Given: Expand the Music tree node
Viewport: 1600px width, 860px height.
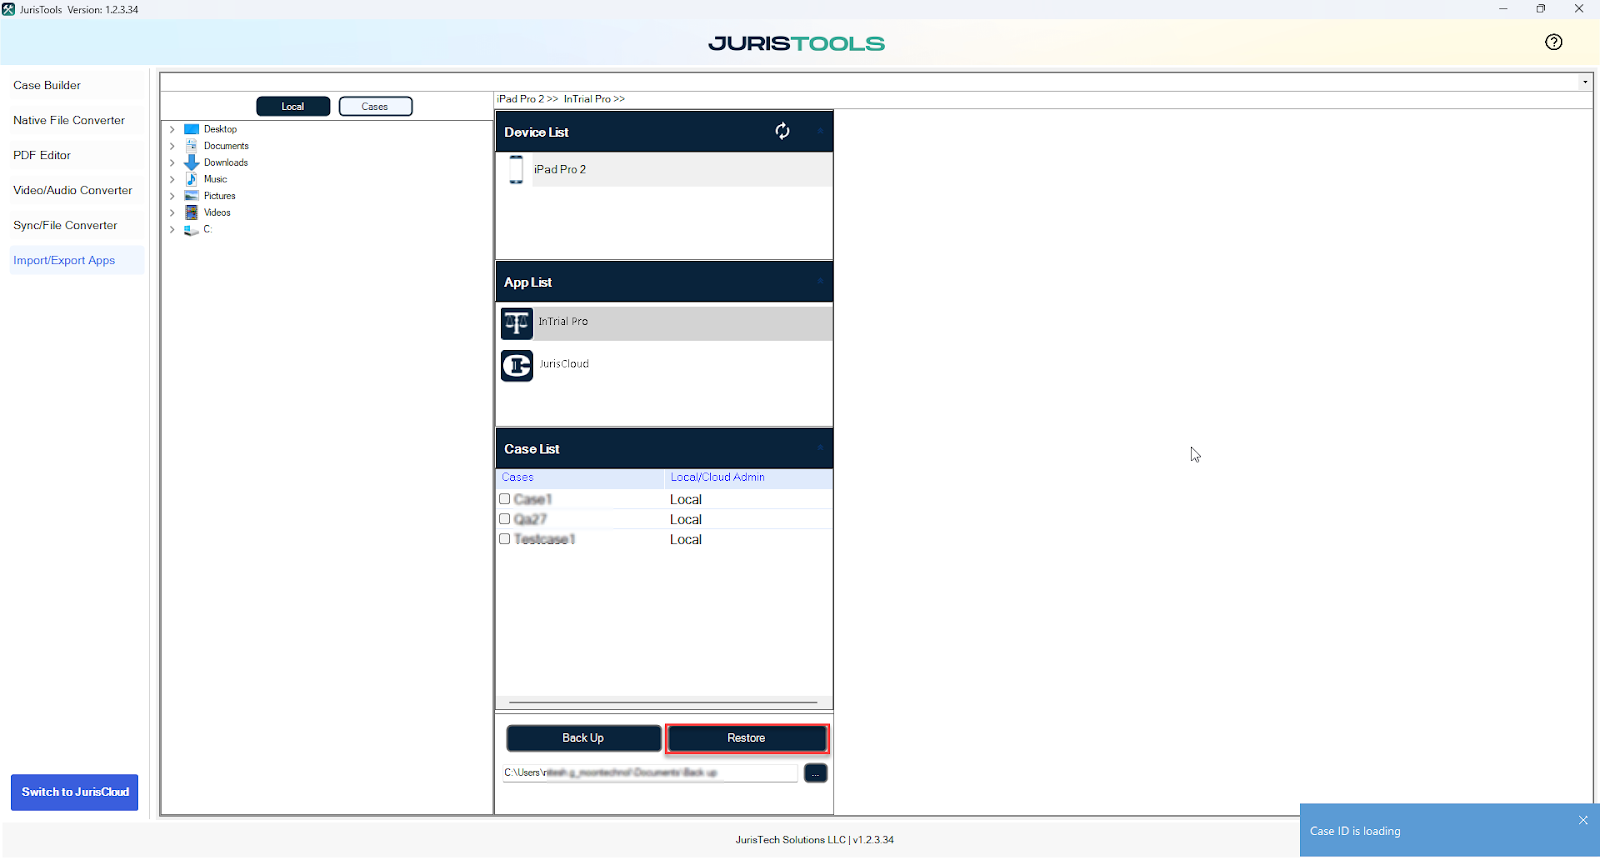Looking at the screenshot, I should coord(172,179).
